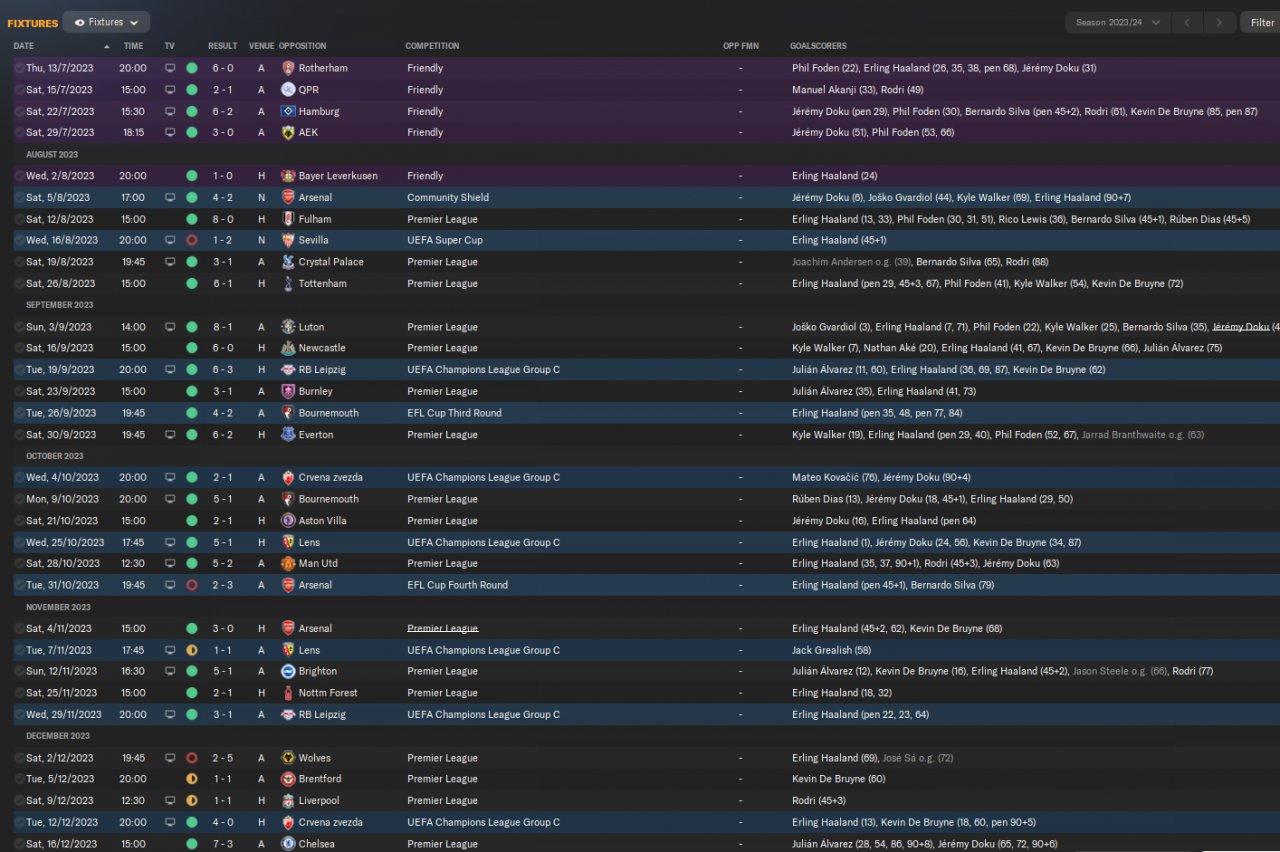
Task: Open the Sevilla opposition link
Action: click(313, 240)
